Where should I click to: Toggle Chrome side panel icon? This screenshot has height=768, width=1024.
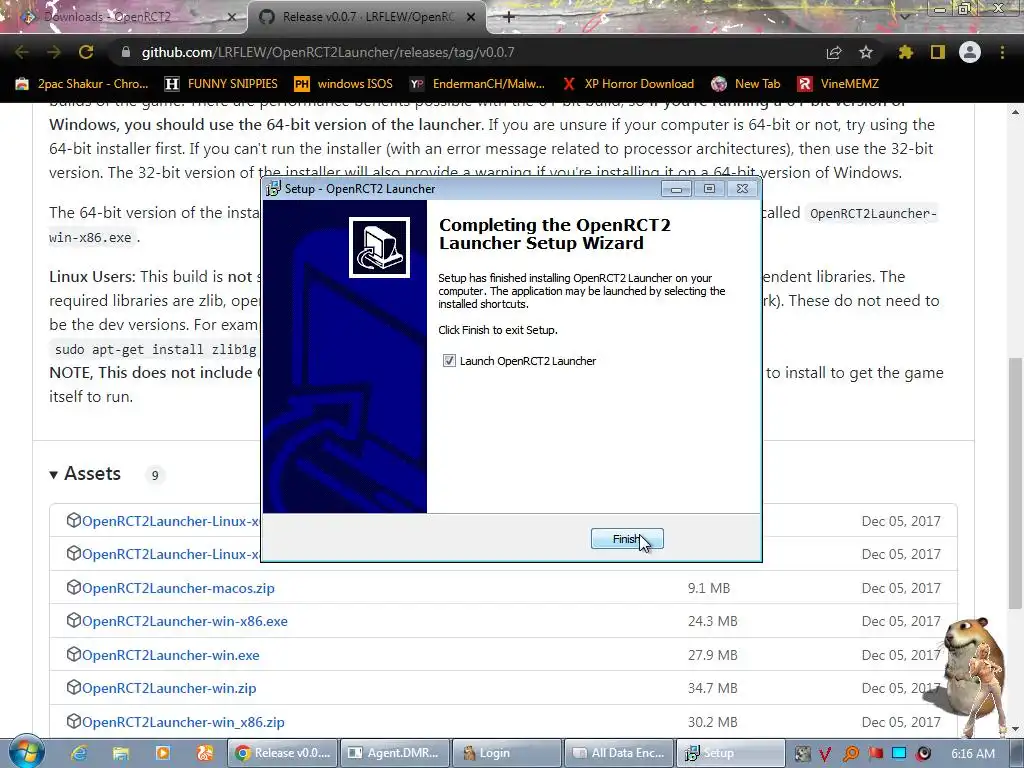pos(938,52)
